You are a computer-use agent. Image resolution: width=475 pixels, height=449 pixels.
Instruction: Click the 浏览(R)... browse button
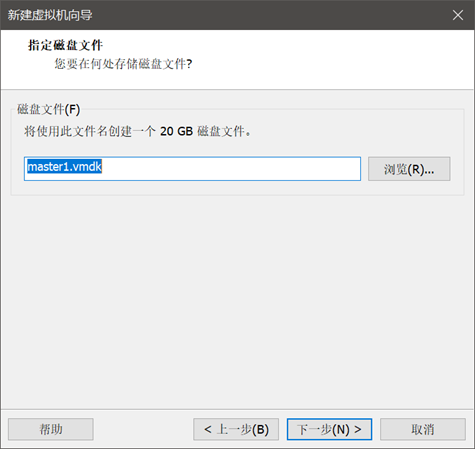[x=409, y=169]
